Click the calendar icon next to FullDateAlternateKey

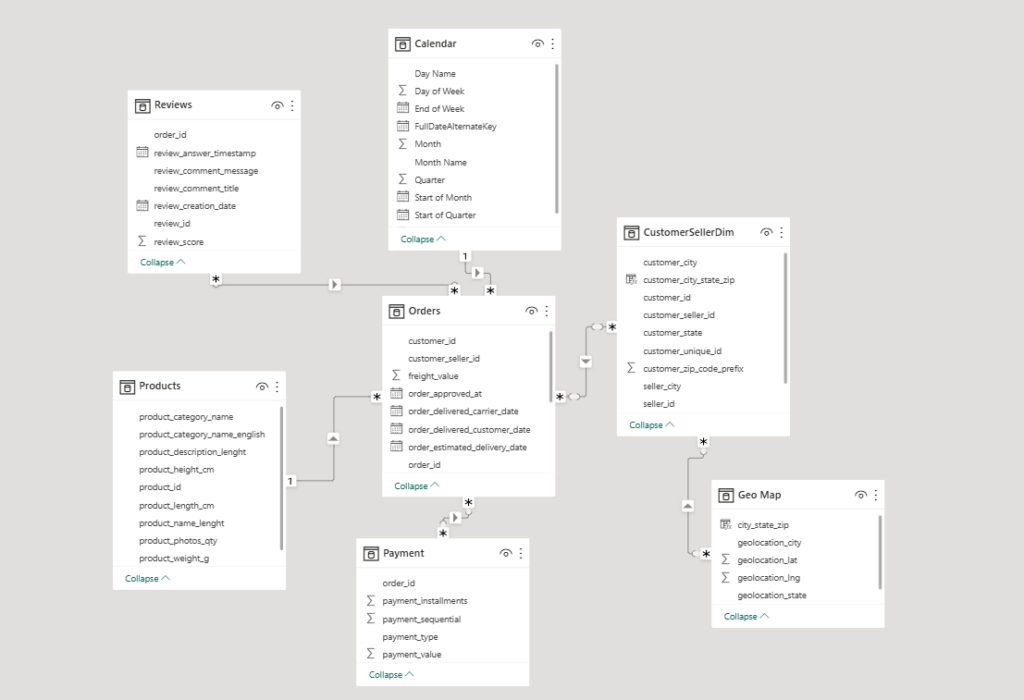pyautogui.click(x=402, y=126)
